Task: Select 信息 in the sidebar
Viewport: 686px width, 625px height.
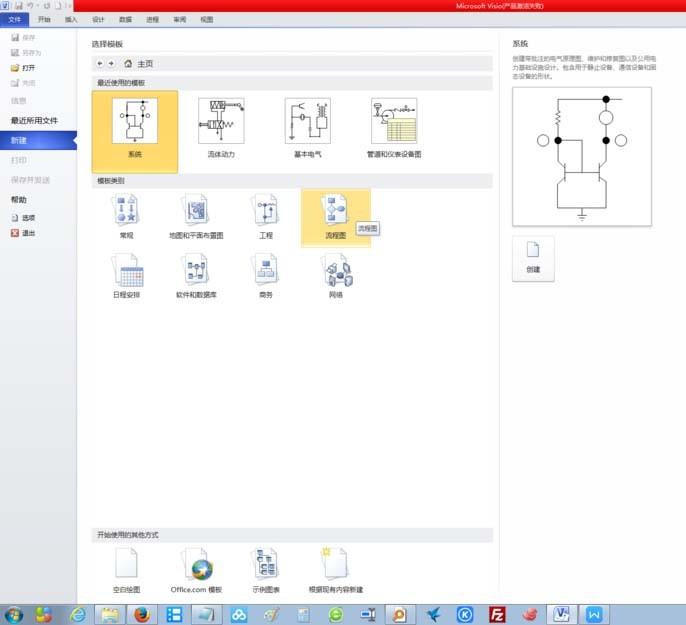Action: click(18, 101)
